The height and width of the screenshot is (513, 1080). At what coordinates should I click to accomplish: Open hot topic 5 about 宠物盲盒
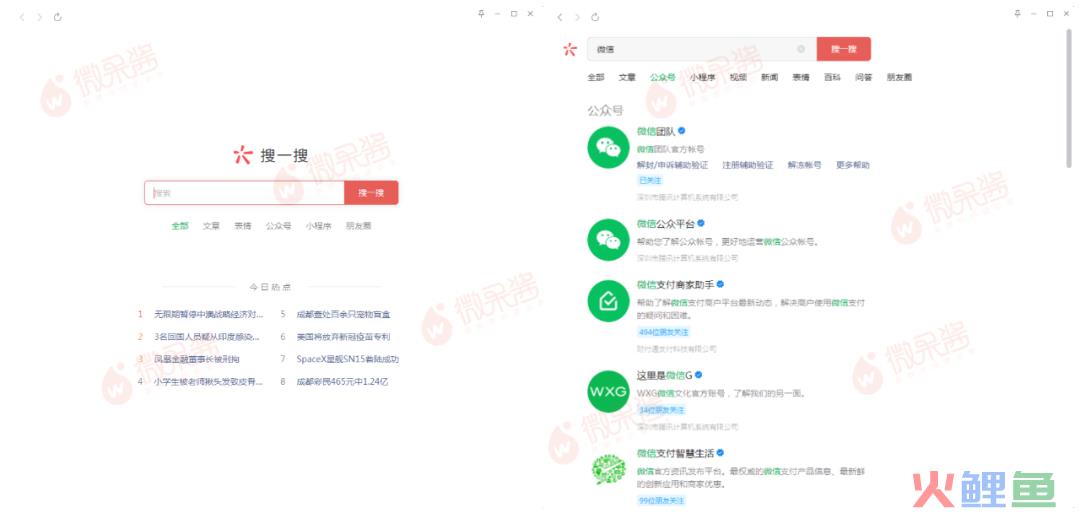point(344,315)
